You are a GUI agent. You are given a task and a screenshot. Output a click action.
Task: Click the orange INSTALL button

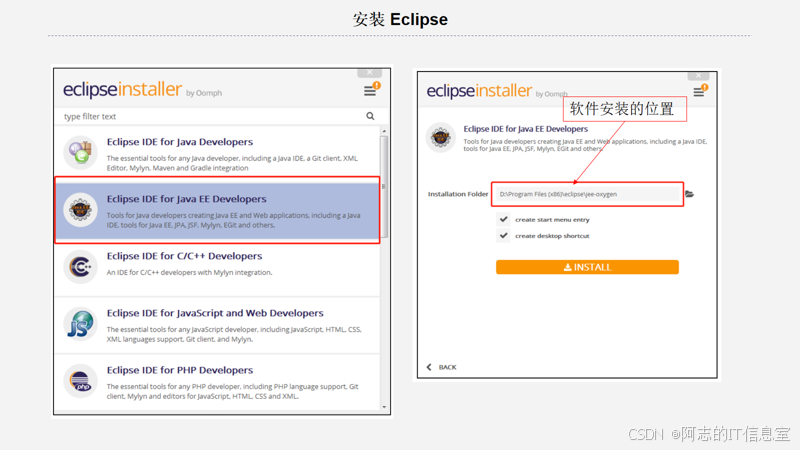pos(587,267)
